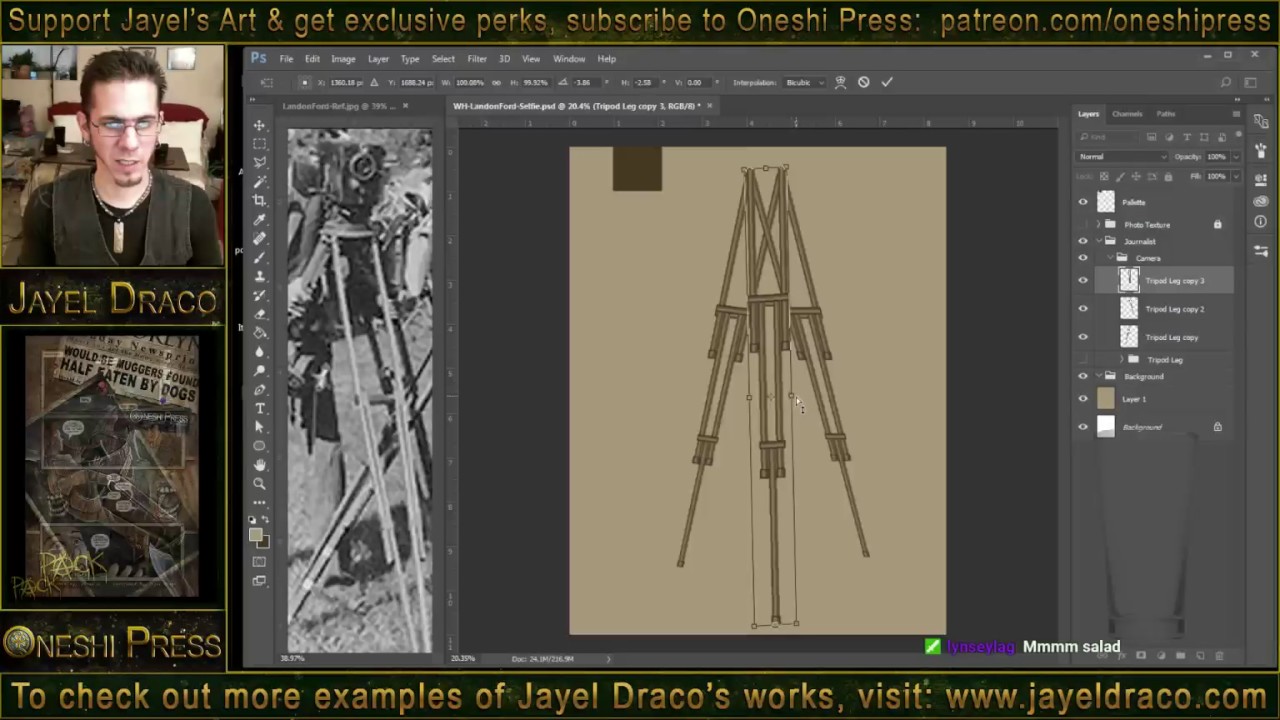Select the Brush tool

259,257
